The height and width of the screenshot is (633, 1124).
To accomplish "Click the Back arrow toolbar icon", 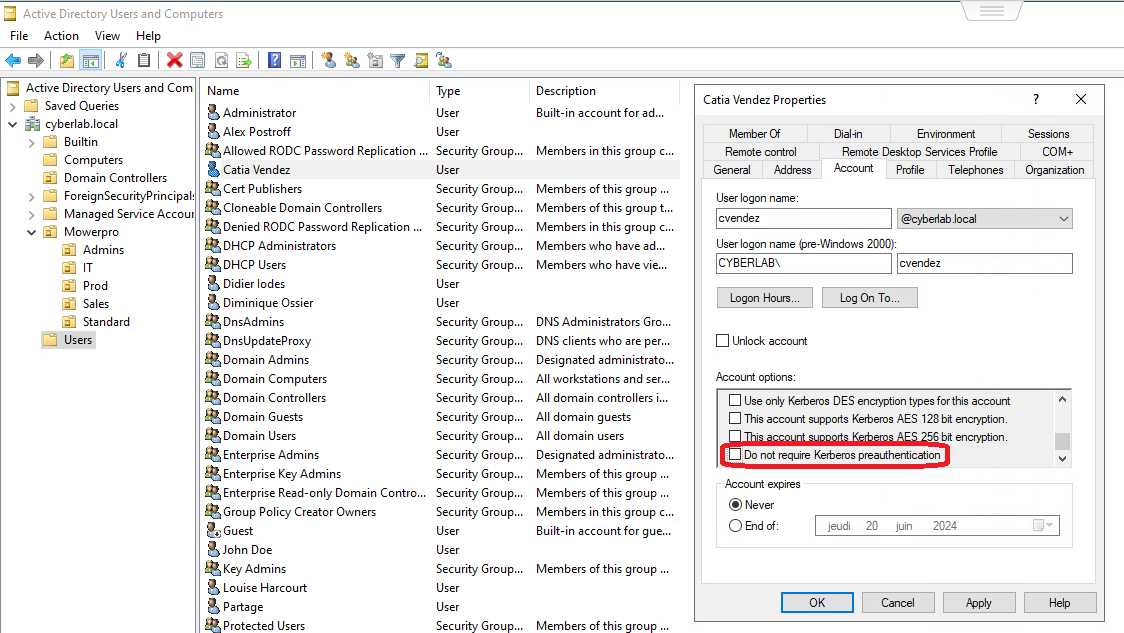I will click(13, 61).
